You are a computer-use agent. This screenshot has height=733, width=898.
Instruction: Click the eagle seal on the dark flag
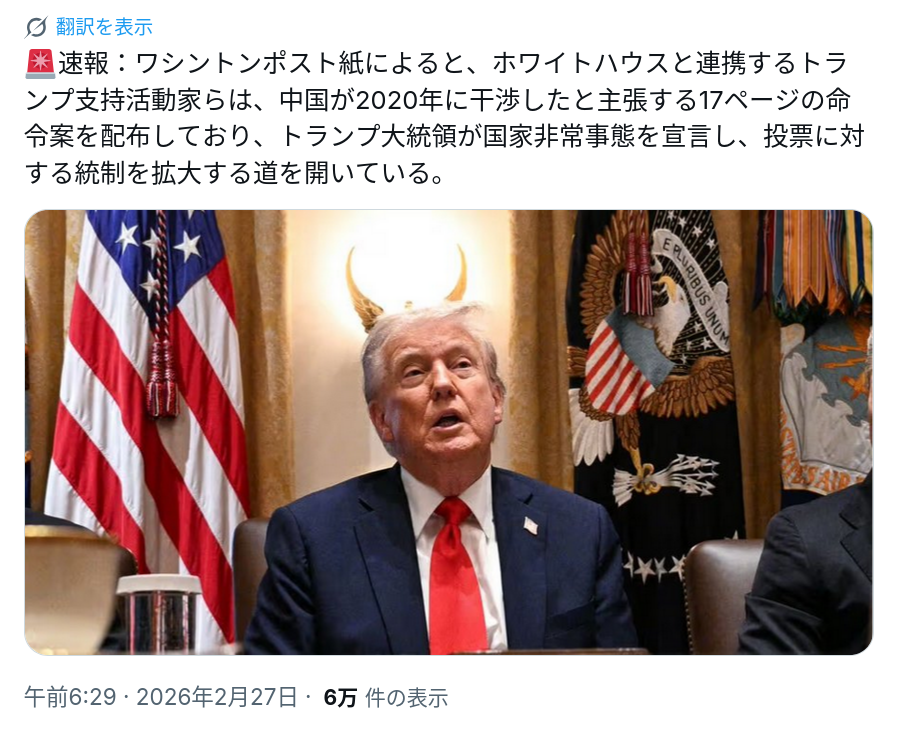(653, 366)
